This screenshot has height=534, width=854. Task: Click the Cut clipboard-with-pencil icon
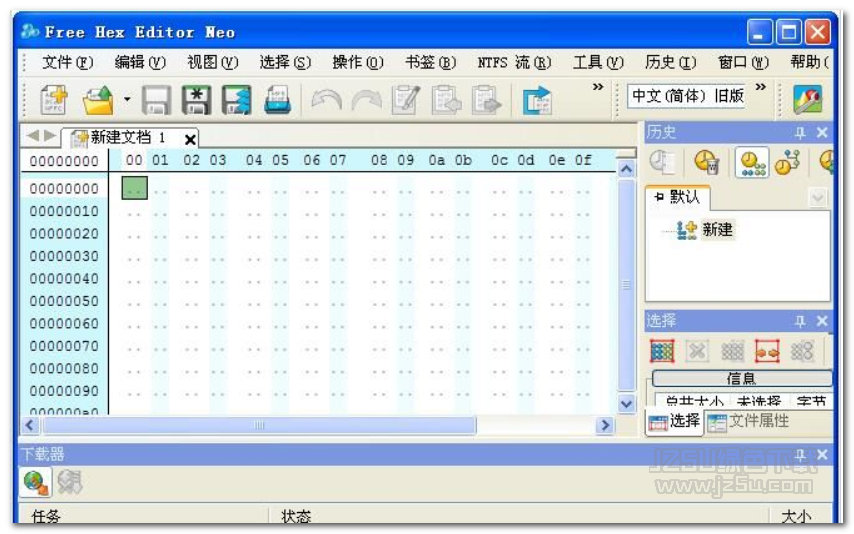point(406,100)
